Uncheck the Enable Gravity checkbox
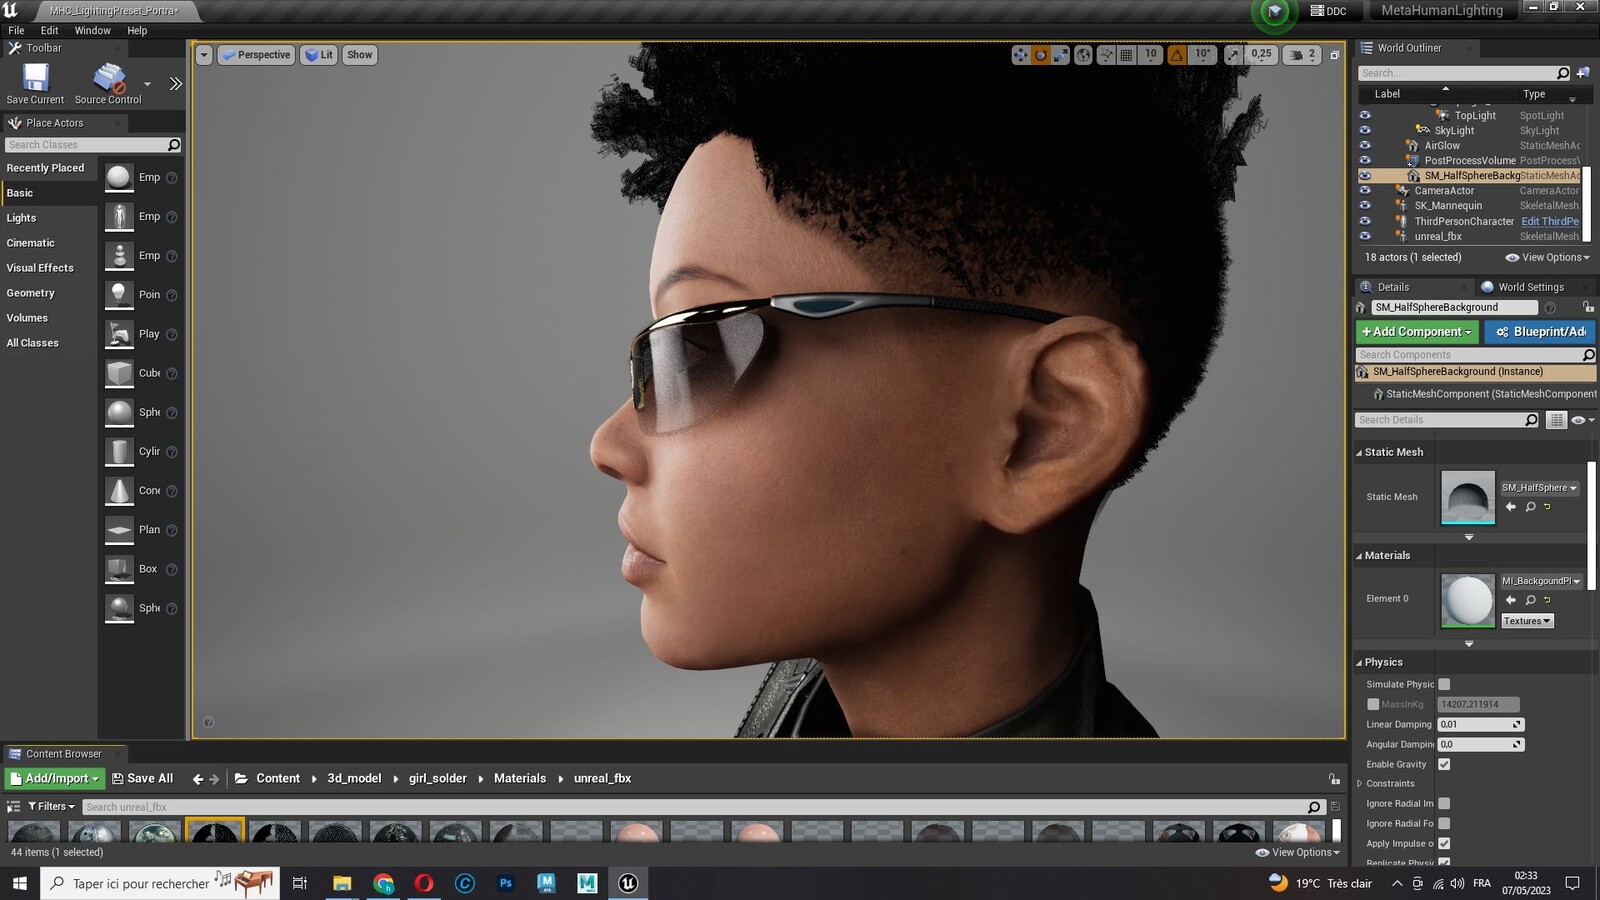Screen dimensions: 1600x900 click(x=1444, y=764)
